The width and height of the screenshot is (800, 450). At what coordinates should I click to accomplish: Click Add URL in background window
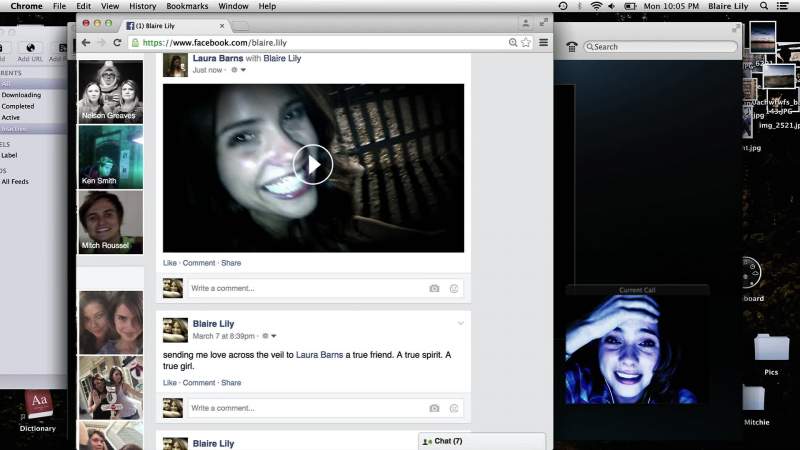30,53
